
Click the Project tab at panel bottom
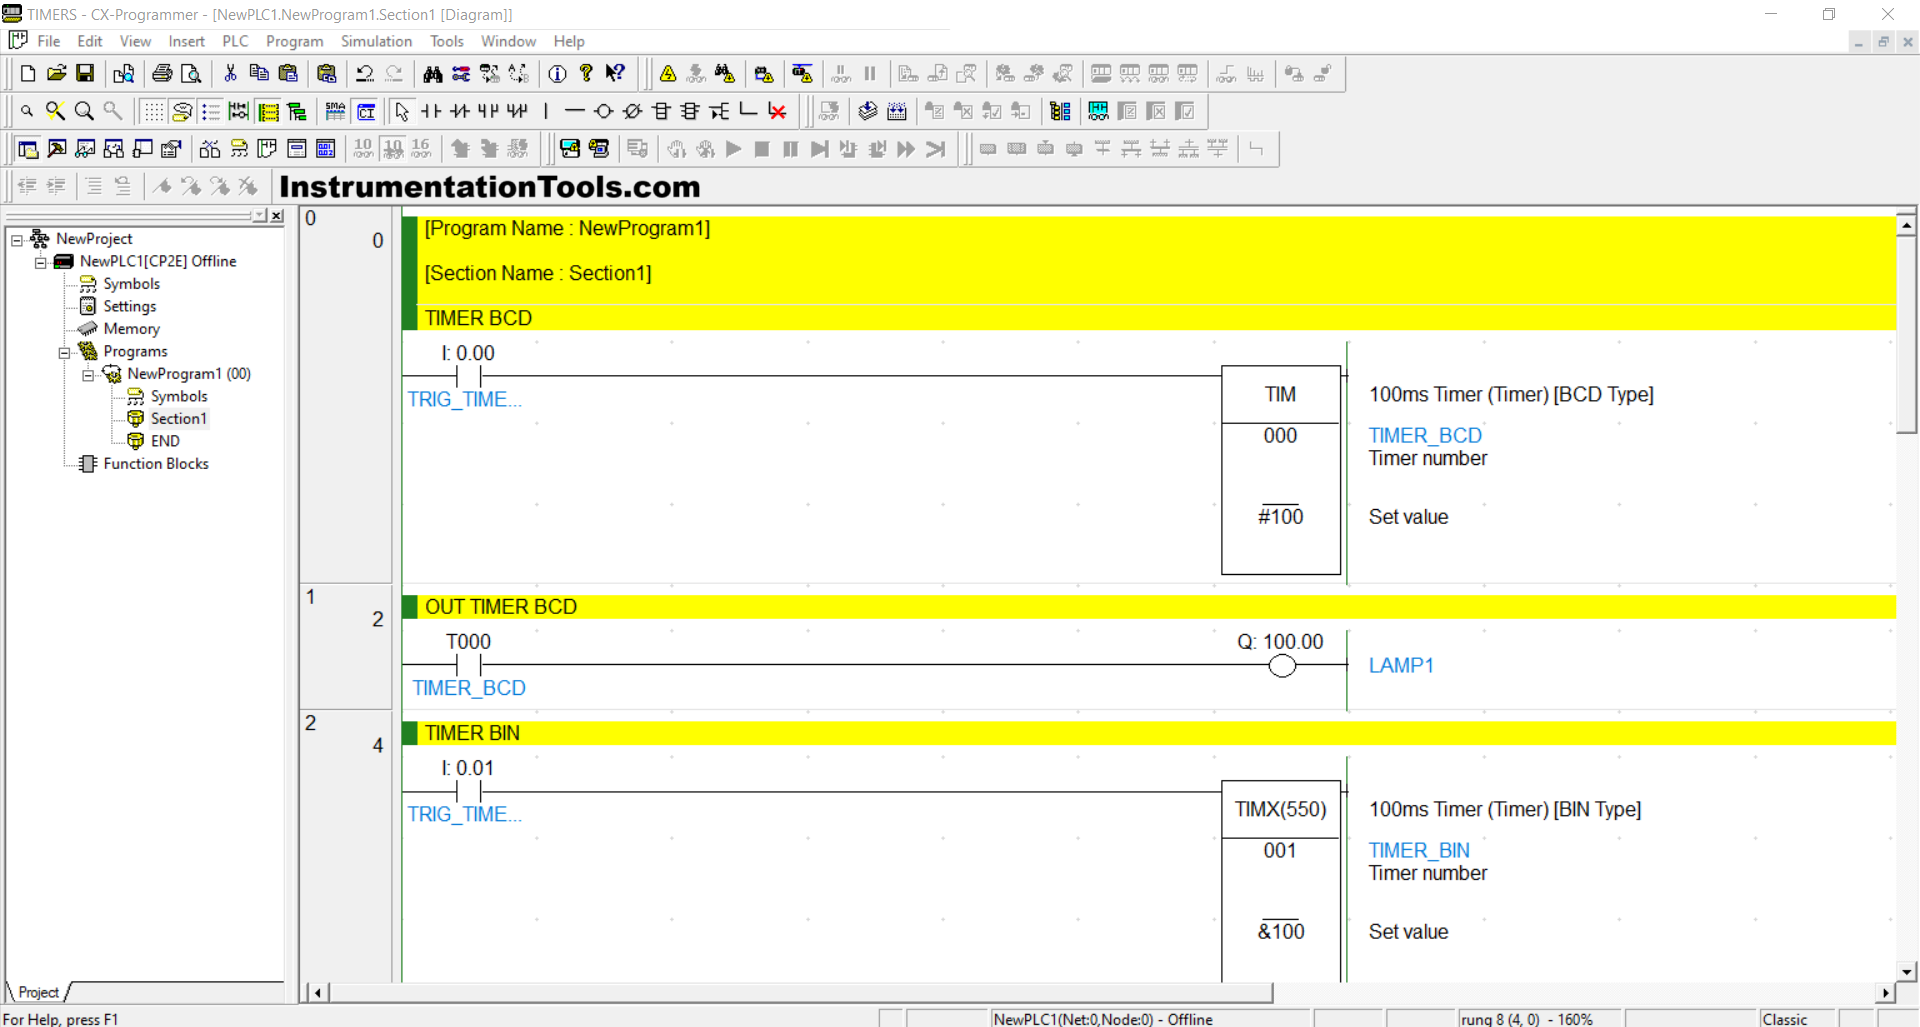click(x=38, y=992)
